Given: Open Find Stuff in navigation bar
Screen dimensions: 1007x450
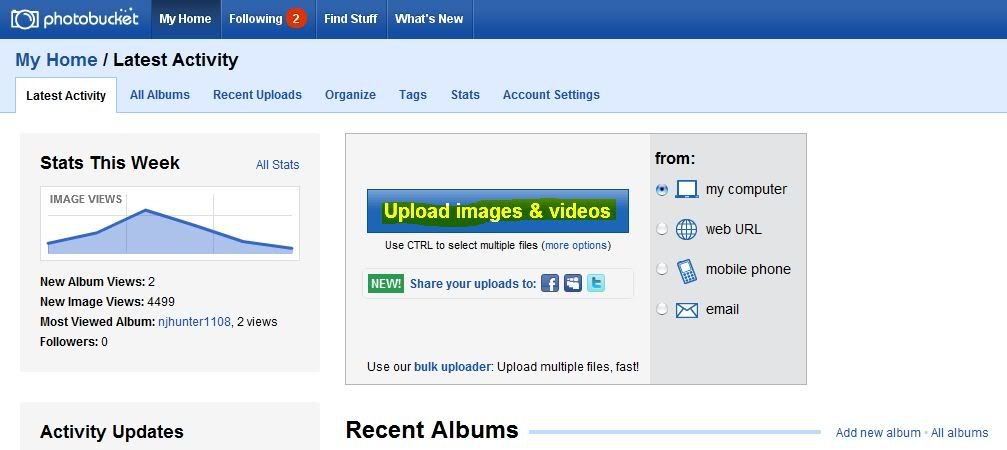Looking at the screenshot, I should click(351, 19).
